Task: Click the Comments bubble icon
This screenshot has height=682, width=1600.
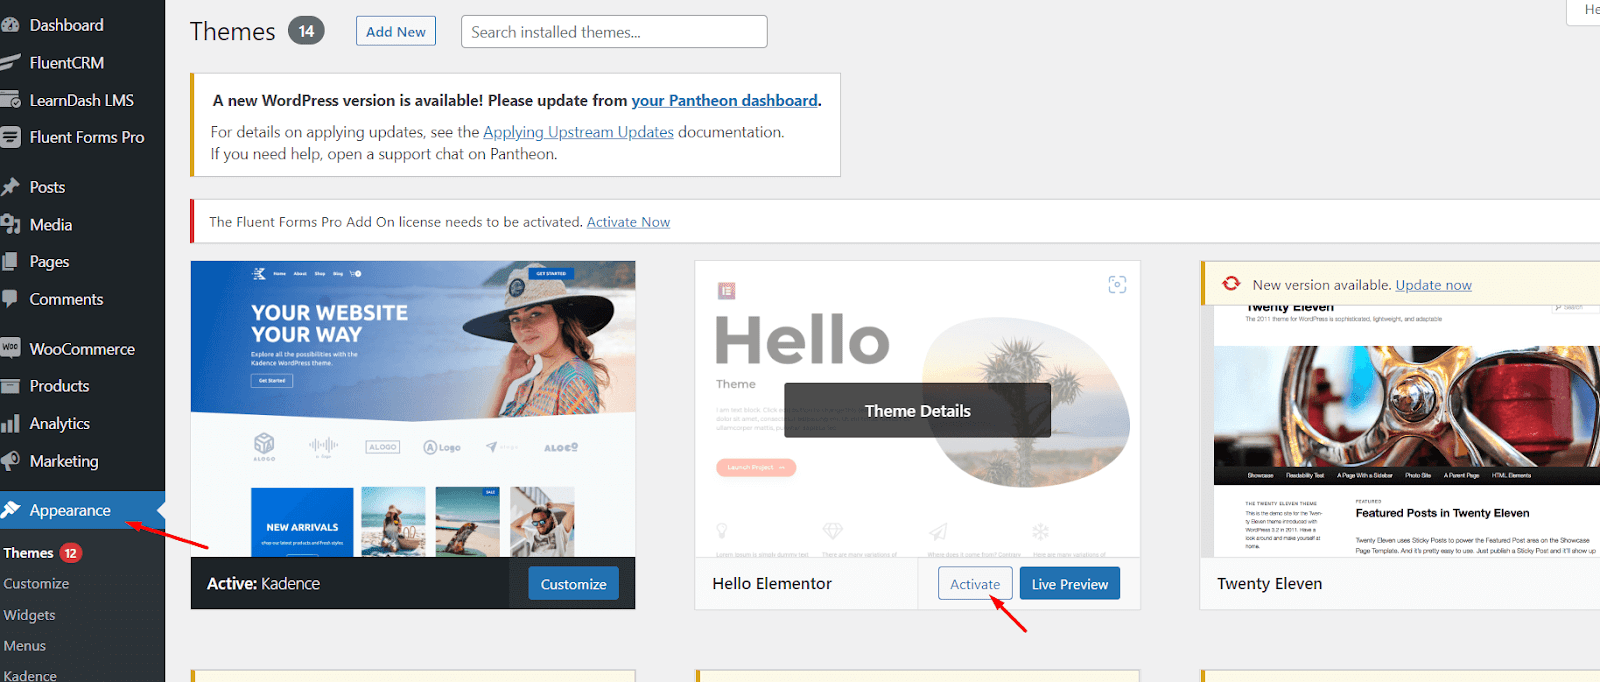Action: (10, 298)
